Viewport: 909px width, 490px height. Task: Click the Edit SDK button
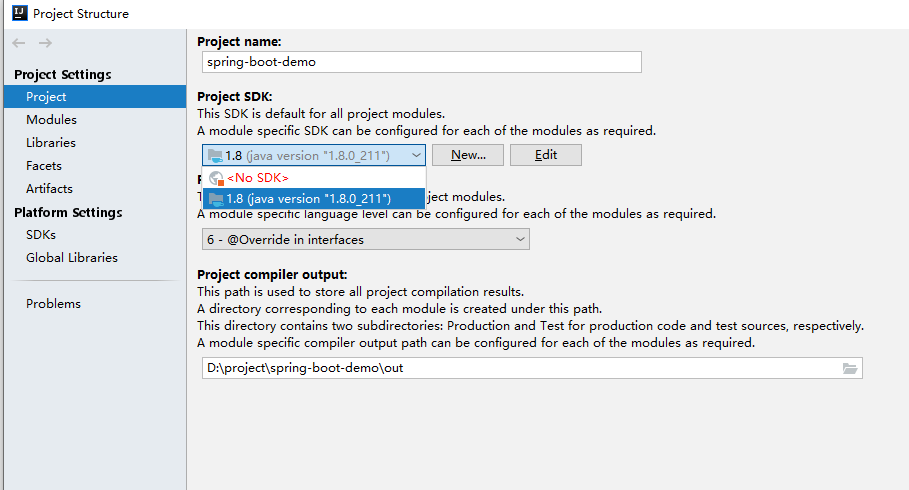click(x=546, y=155)
